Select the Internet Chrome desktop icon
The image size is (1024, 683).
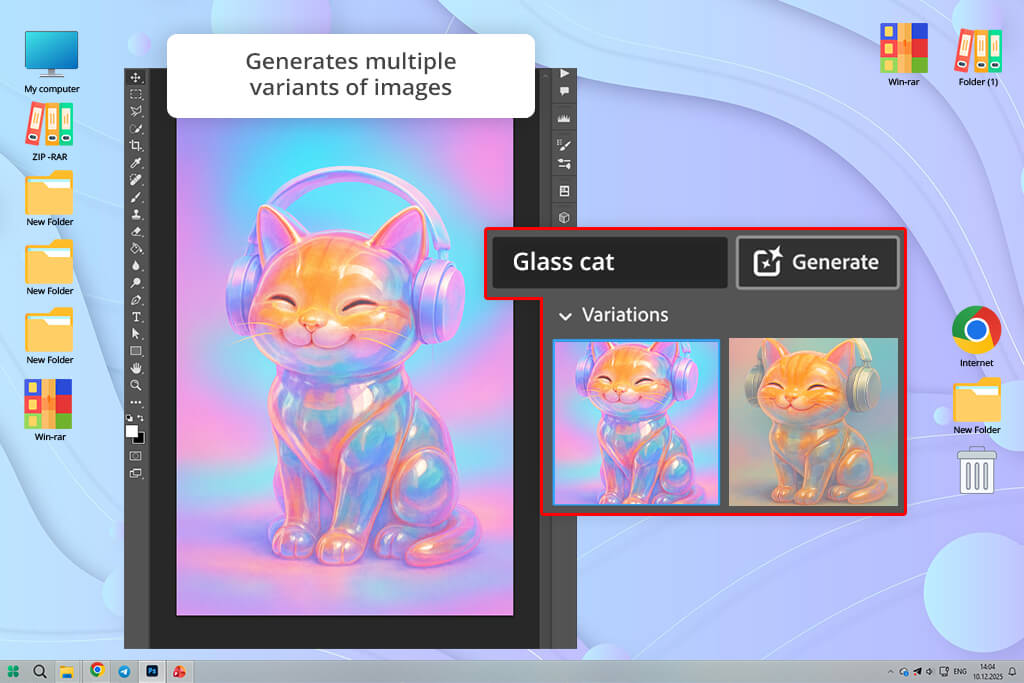976,336
